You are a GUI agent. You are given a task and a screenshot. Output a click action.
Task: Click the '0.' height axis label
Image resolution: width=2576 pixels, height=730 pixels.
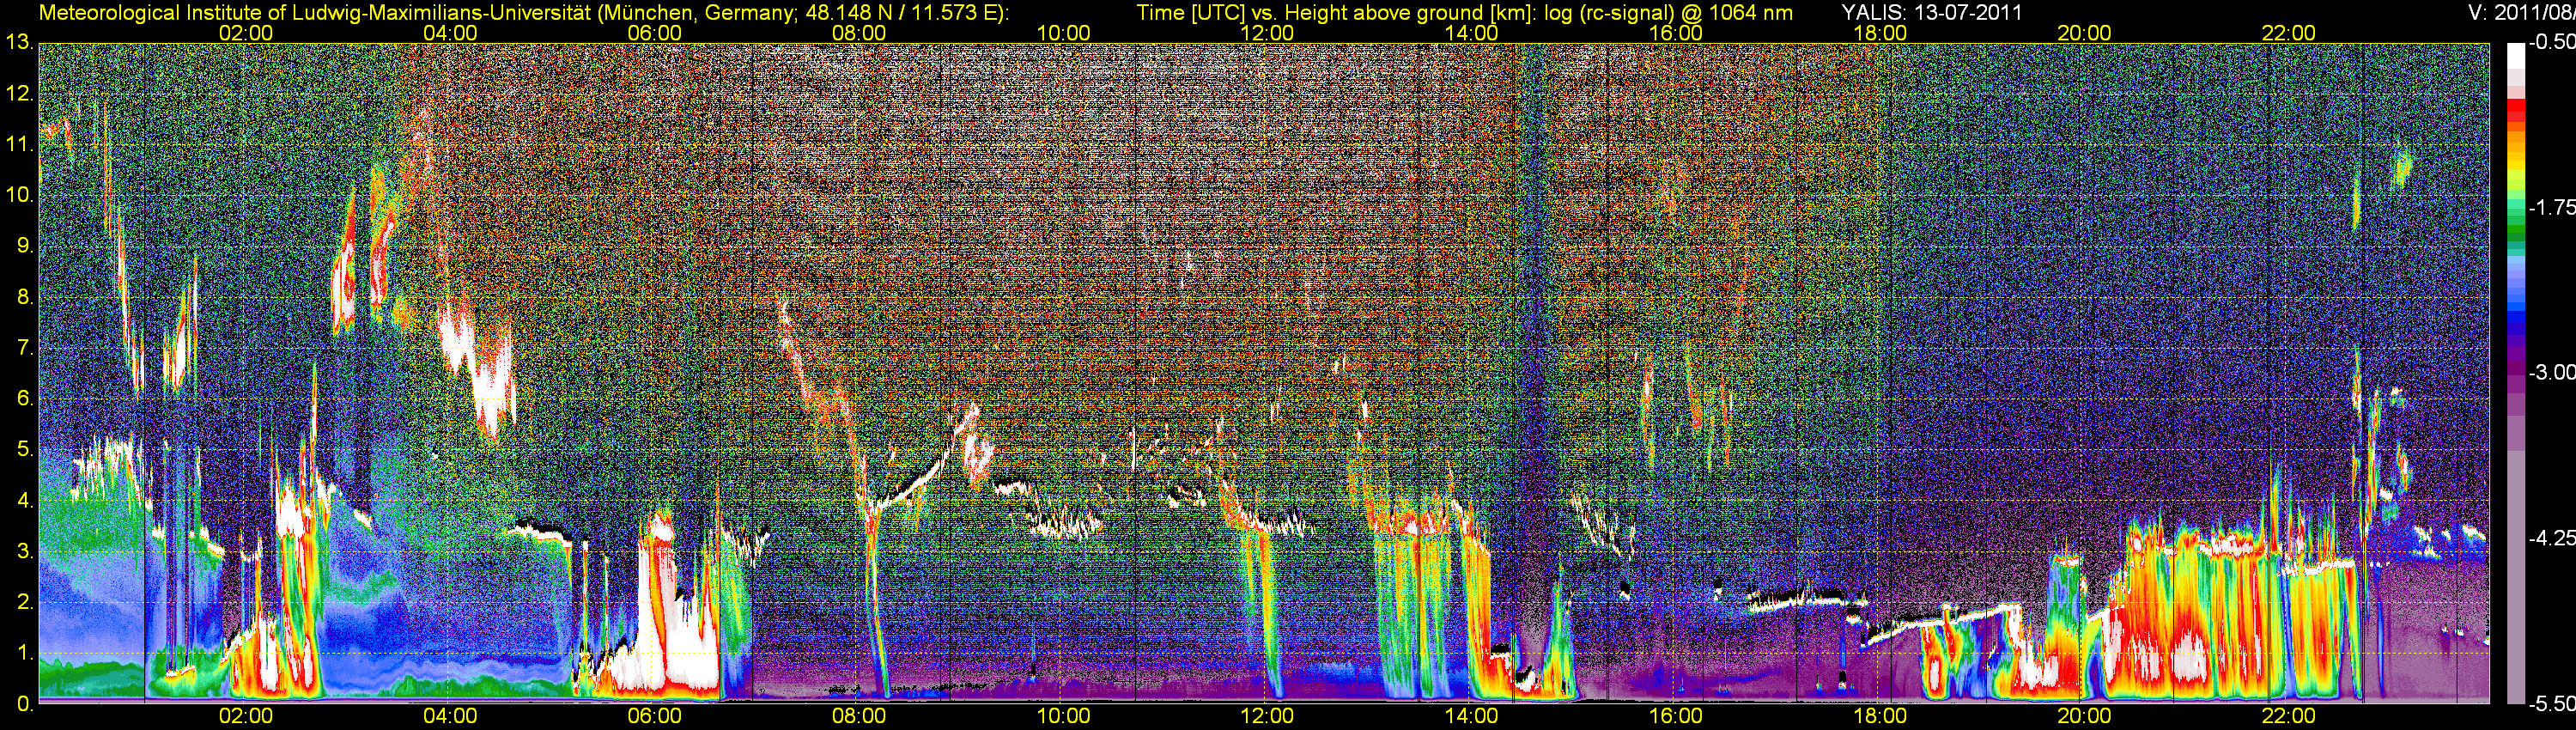pyautogui.click(x=26, y=704)
